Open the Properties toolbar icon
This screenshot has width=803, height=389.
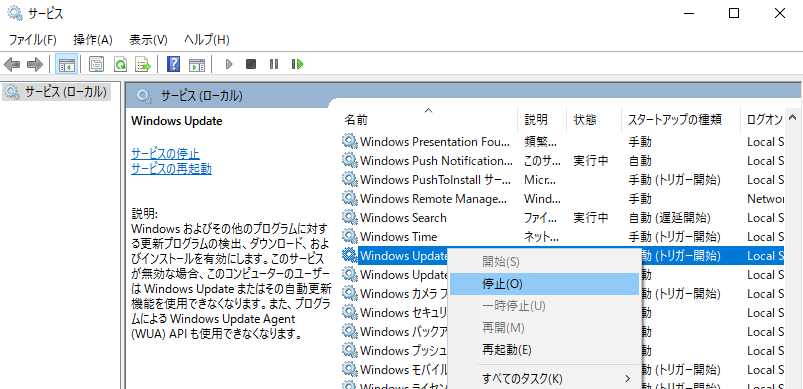click(x=96, y=64)
